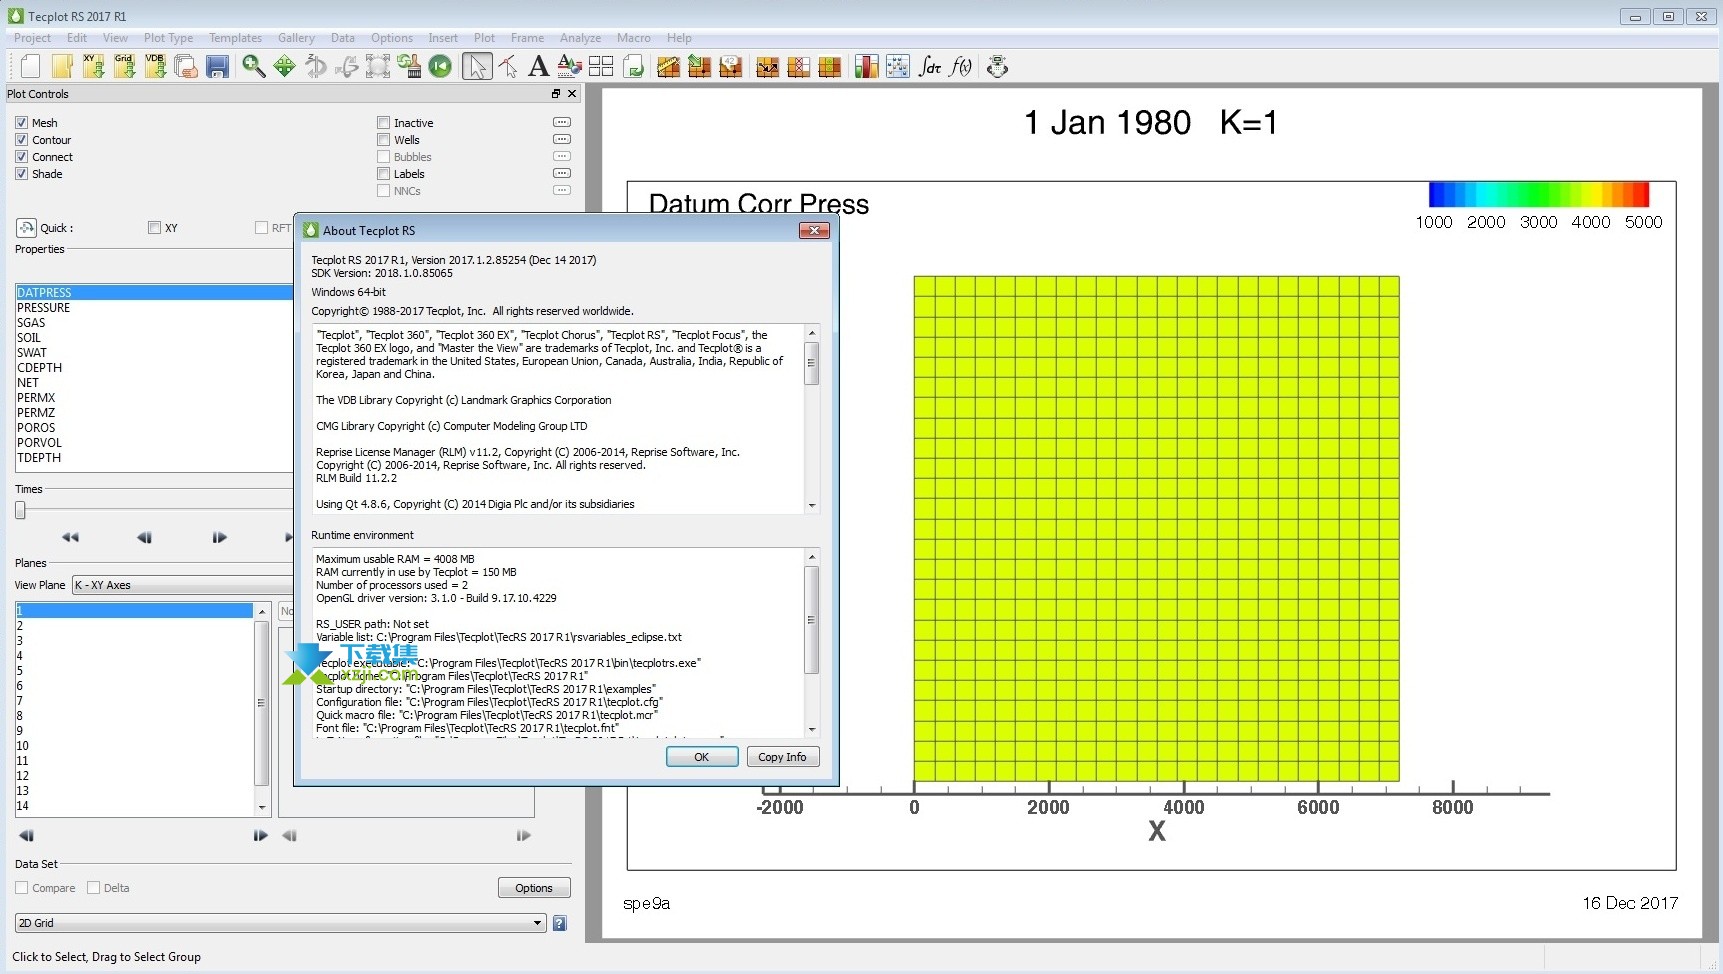Close the About Tecplot RS dialog
Image resolution: width=1723 pixels, height=974 pixels.
coord(814,230)
